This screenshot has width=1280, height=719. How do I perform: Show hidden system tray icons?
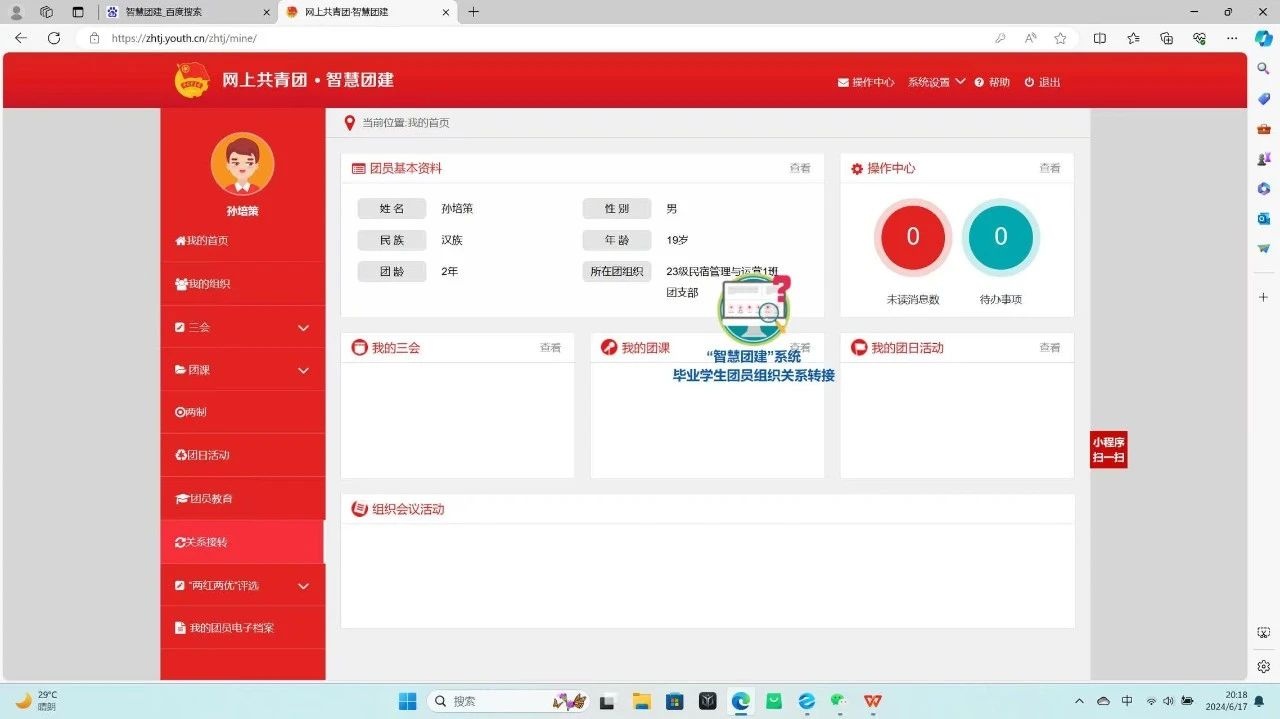(1078, 701)
